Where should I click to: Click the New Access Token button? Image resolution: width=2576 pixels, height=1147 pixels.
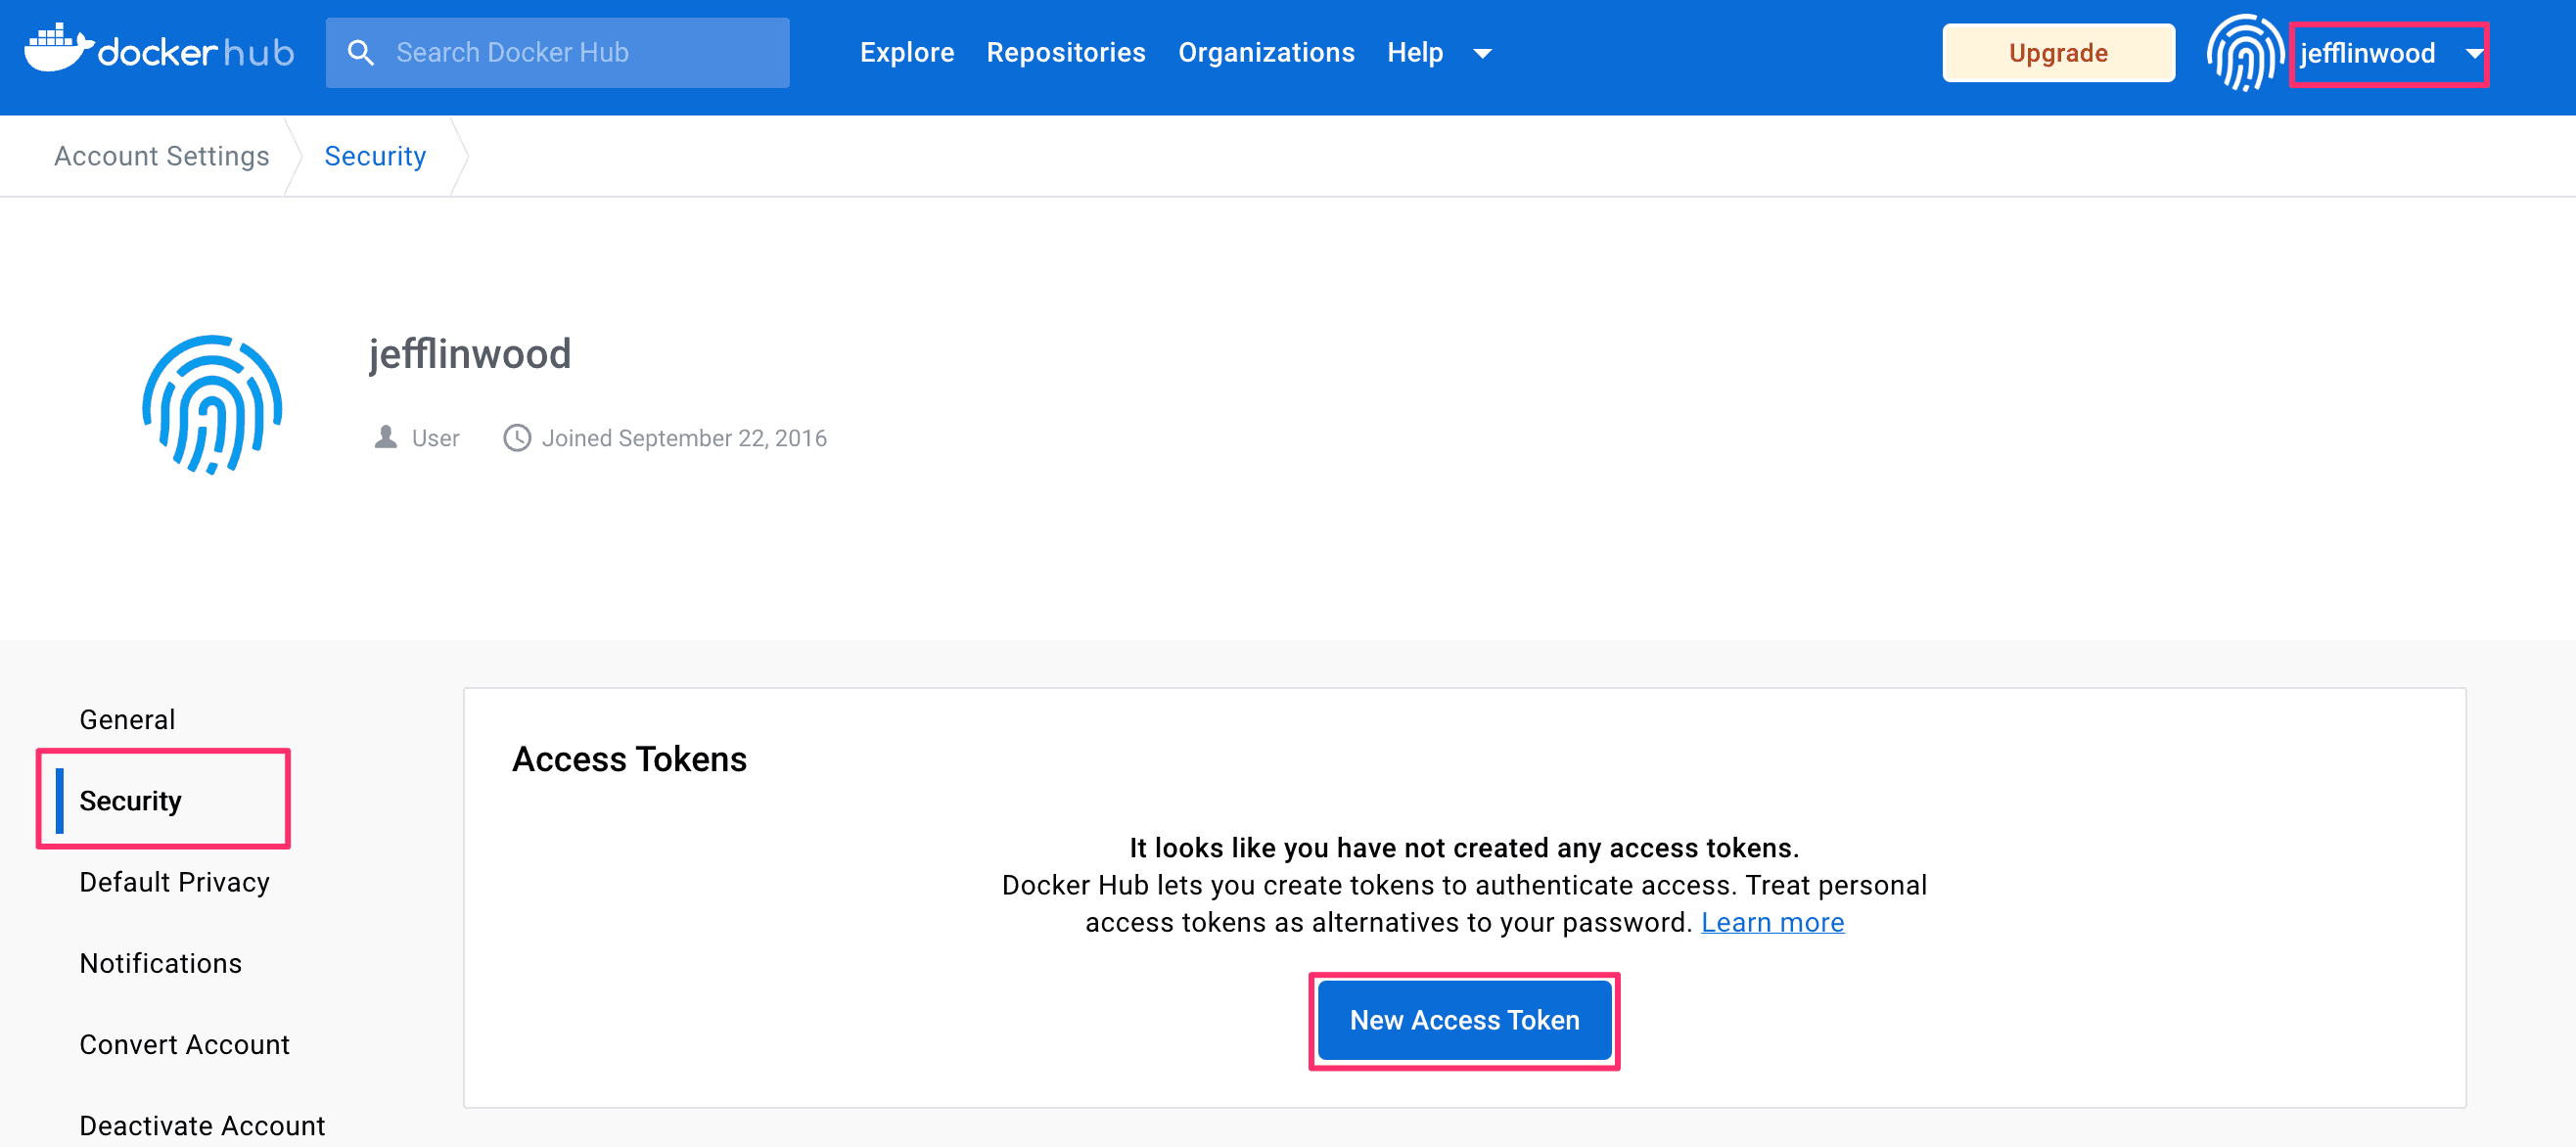(1464, 1020)
